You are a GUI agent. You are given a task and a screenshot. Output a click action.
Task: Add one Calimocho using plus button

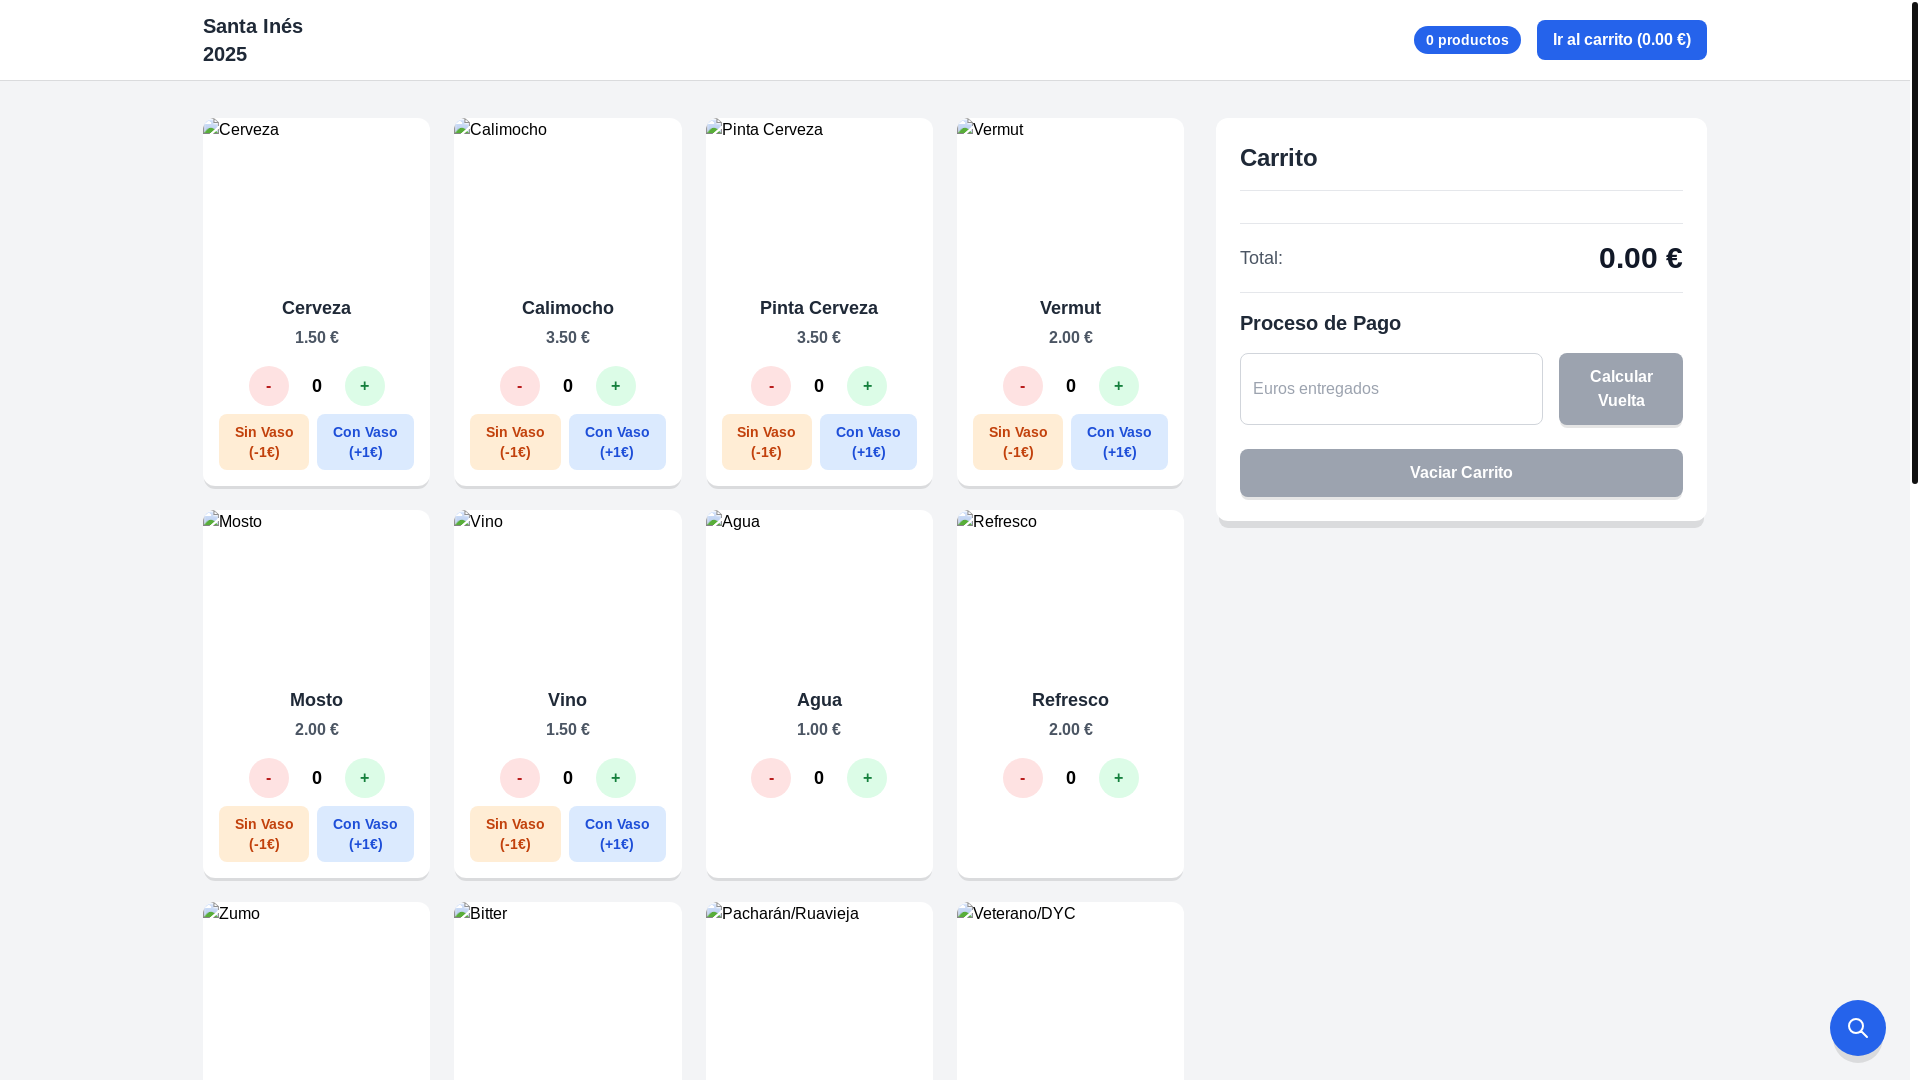(x=616, y=386)
